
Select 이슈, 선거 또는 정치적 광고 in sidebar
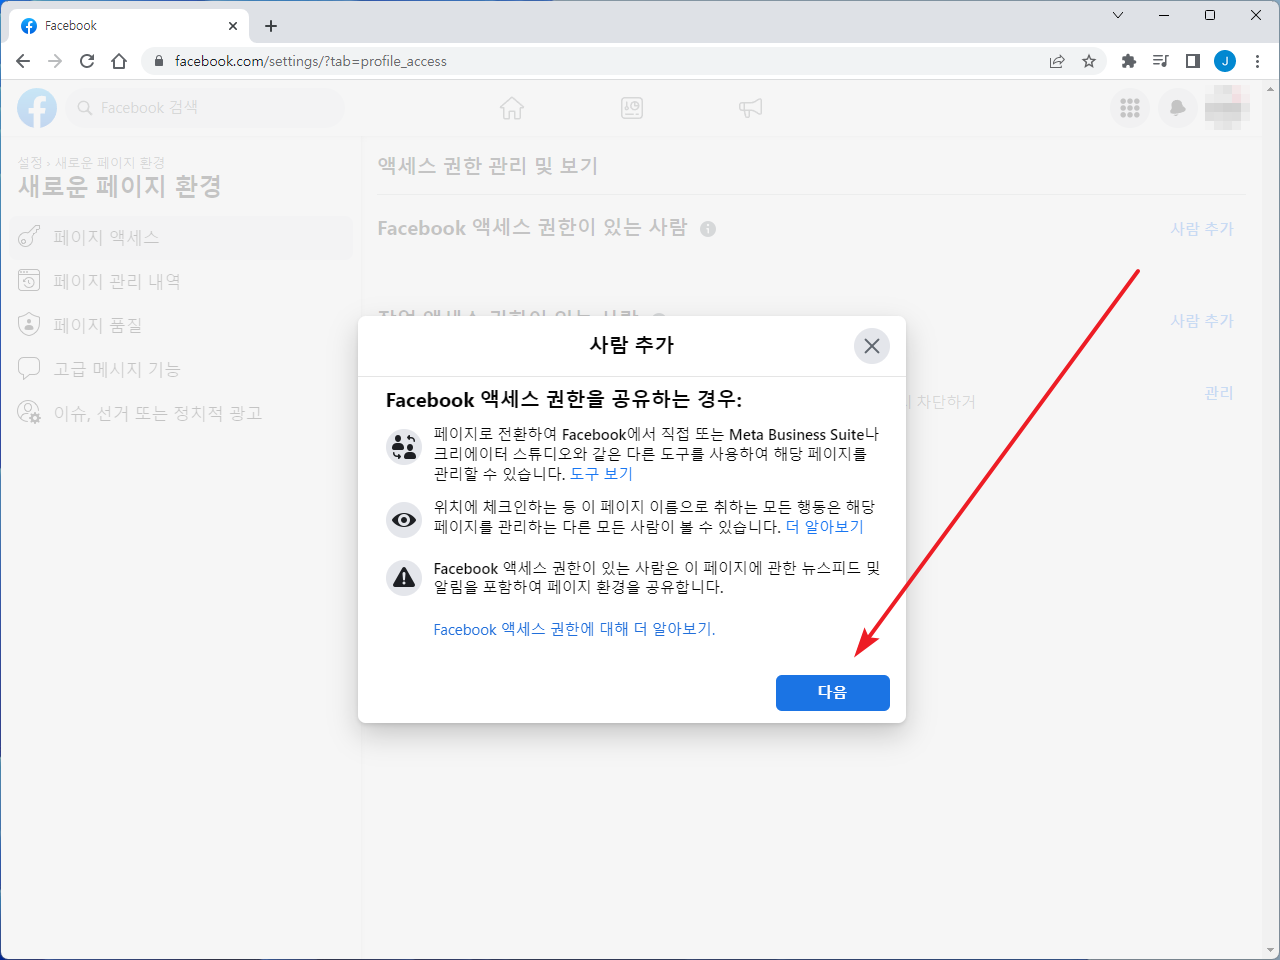pyautogui.click(x=181, y=413)
